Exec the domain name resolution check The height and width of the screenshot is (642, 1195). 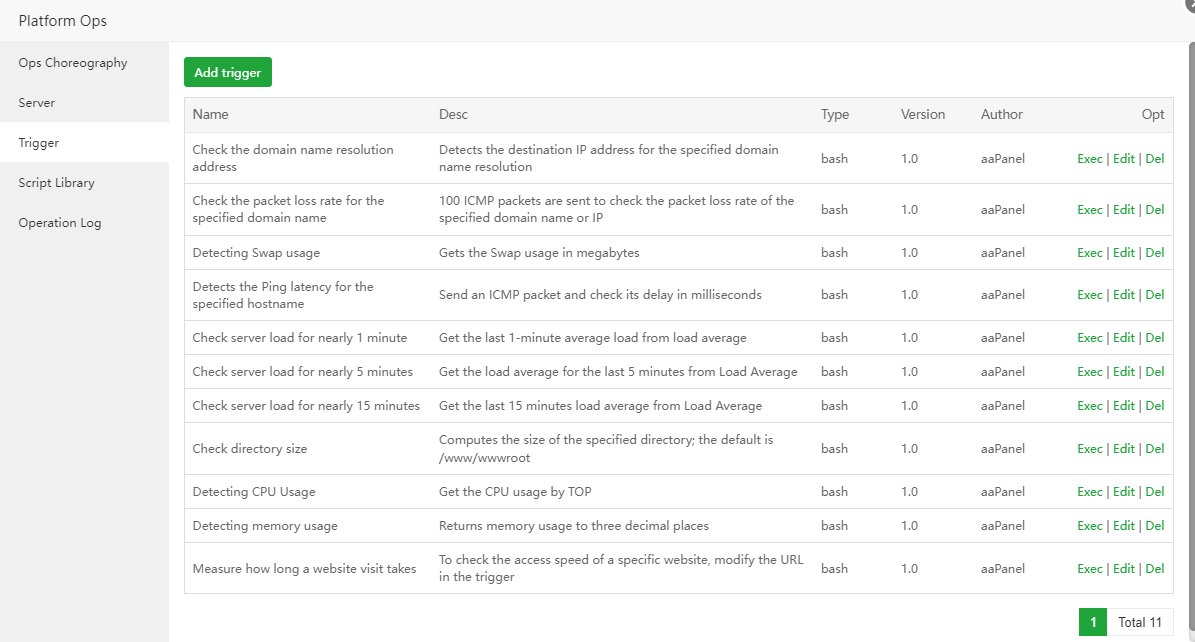(x=1090, y=159)
